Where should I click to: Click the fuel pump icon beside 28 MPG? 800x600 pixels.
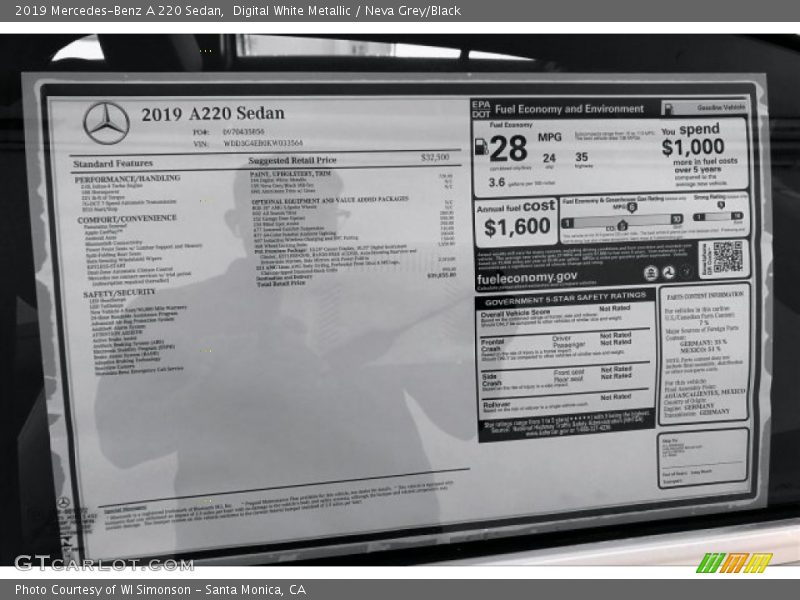click(x=481, y=146)
